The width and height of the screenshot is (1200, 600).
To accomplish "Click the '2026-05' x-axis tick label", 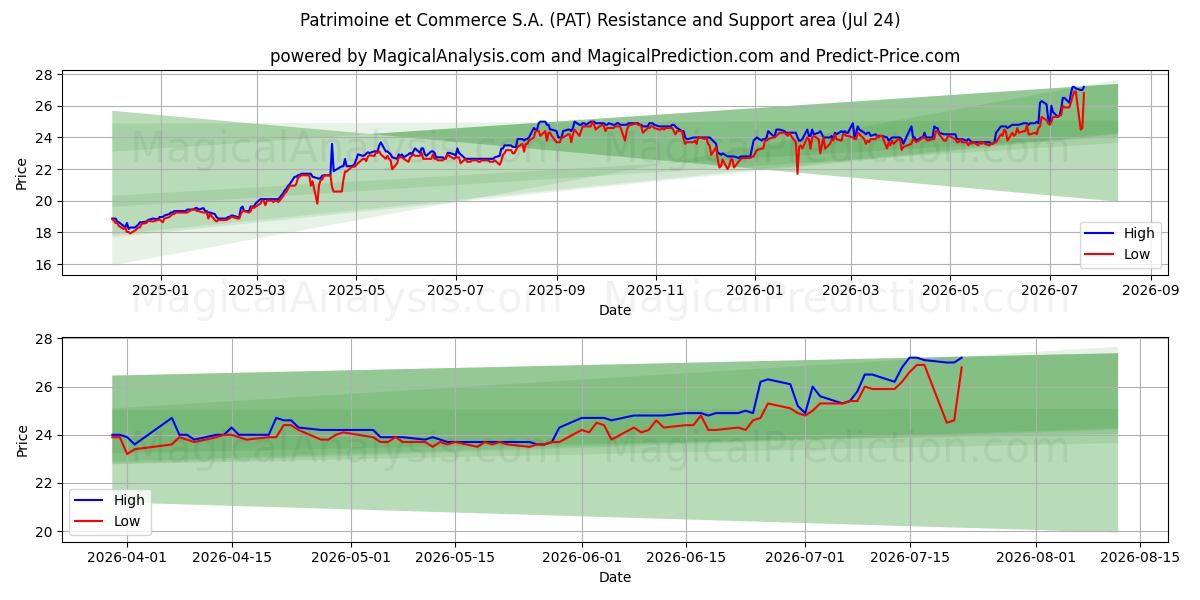I will (950, 289).
